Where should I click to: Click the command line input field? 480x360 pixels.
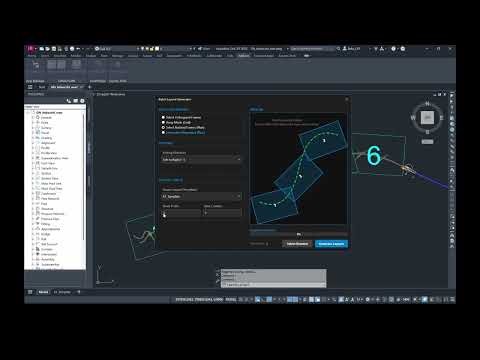(273, 284)
